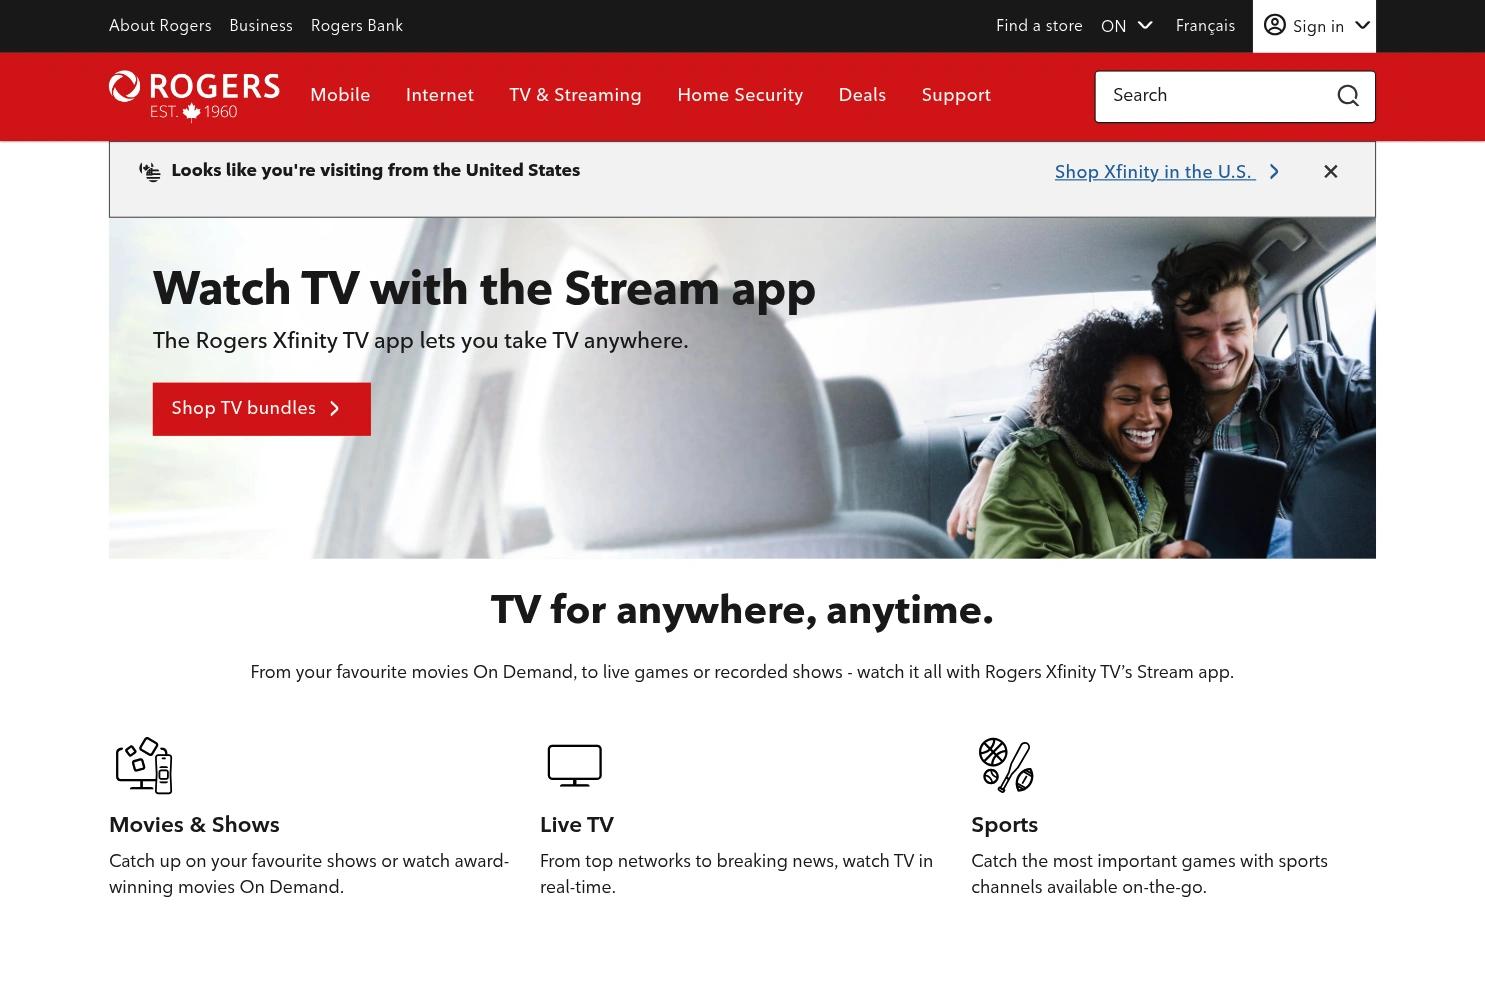Click the Sports balls icon
Screen dimensions: 1485x990
pyautogui.click(x=1006, y=765)
